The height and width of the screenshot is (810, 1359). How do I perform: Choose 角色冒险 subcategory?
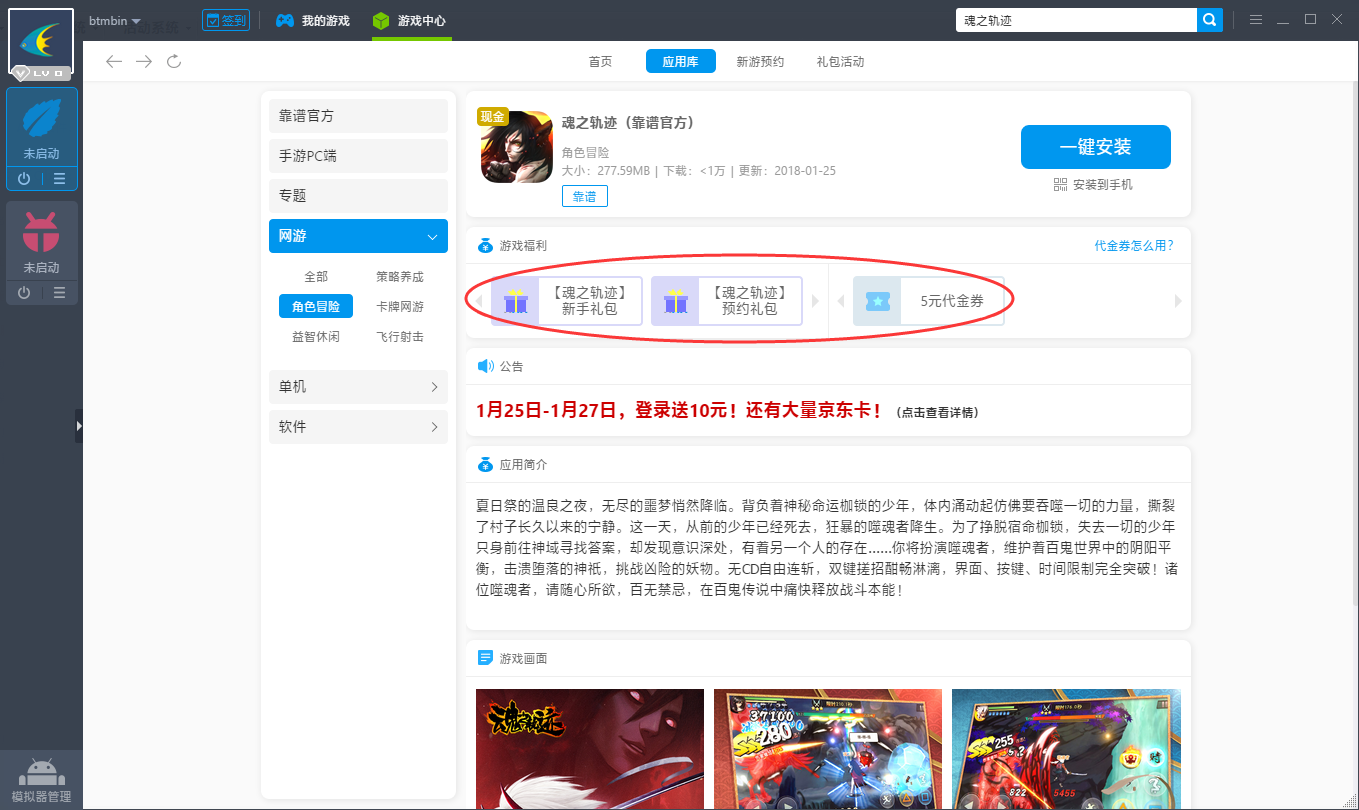(x=316, y=307)
